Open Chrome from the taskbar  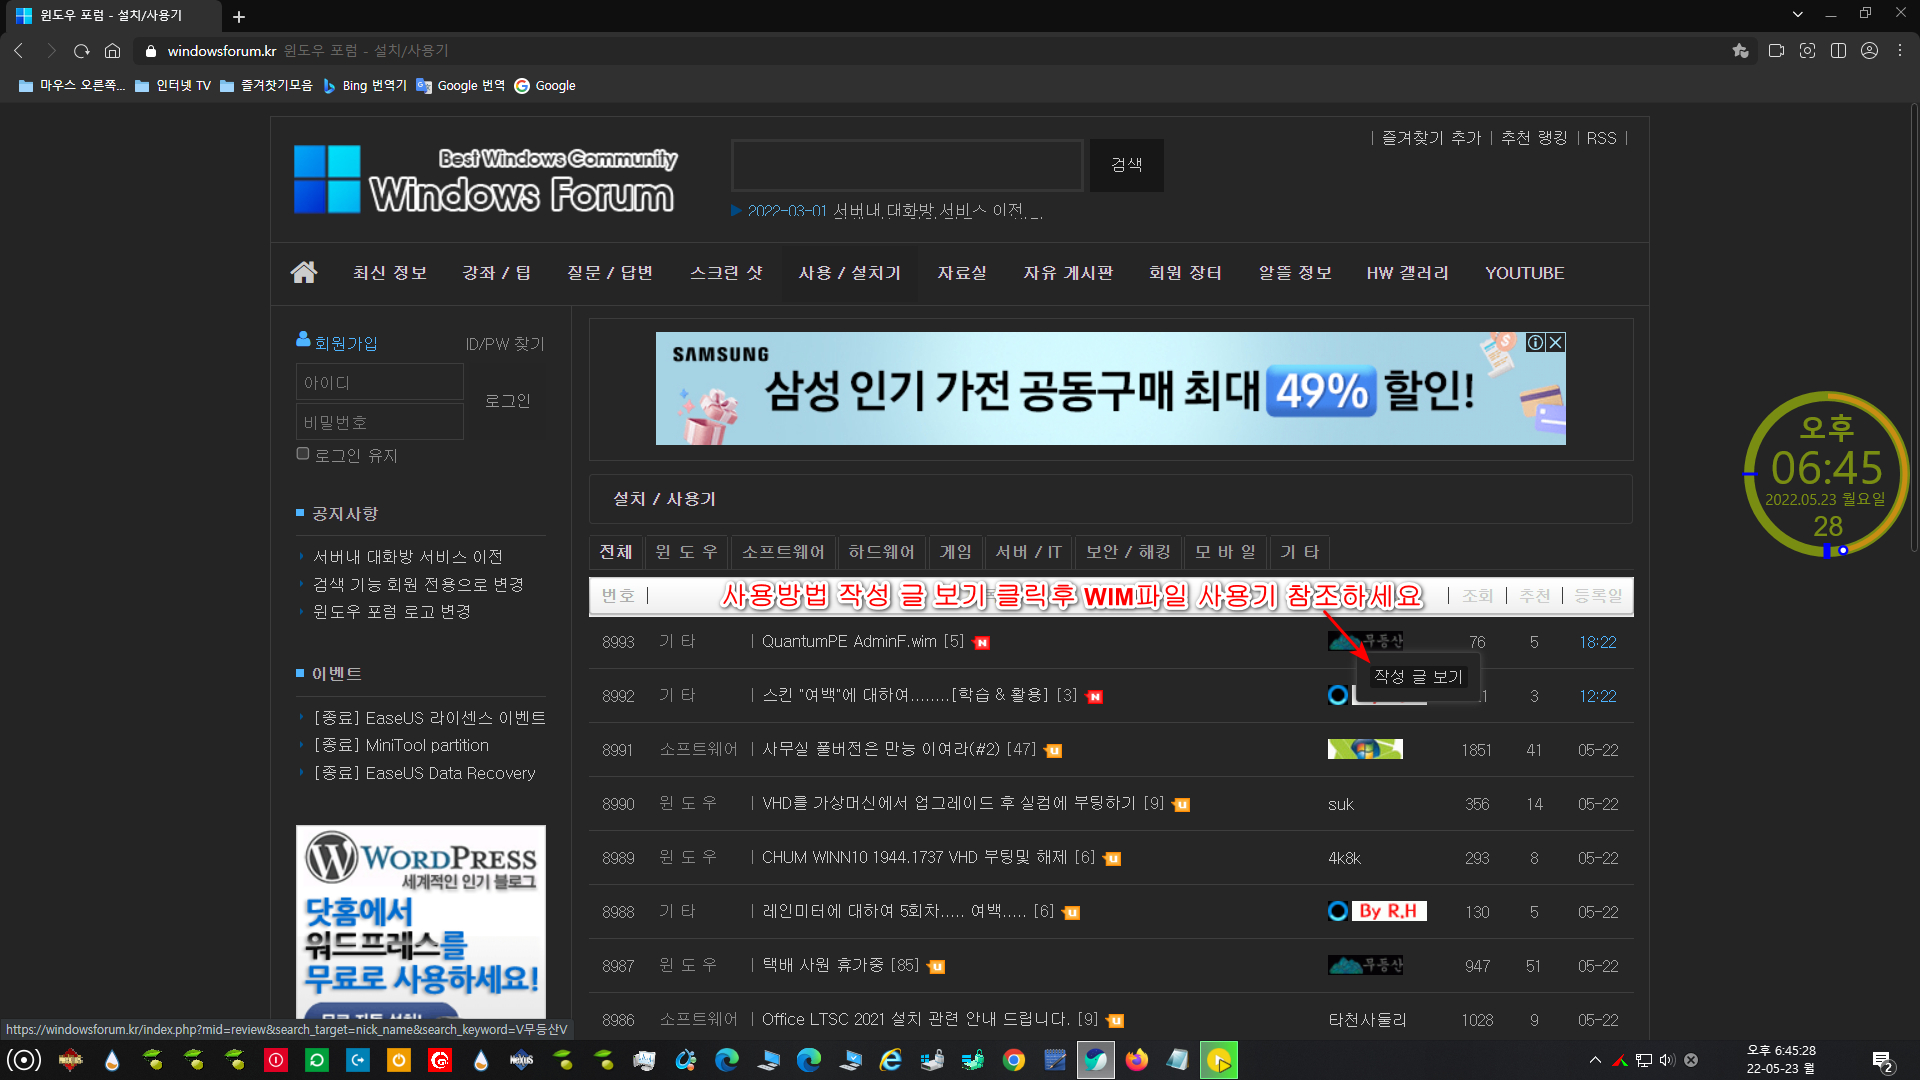pos(1013,1060)
